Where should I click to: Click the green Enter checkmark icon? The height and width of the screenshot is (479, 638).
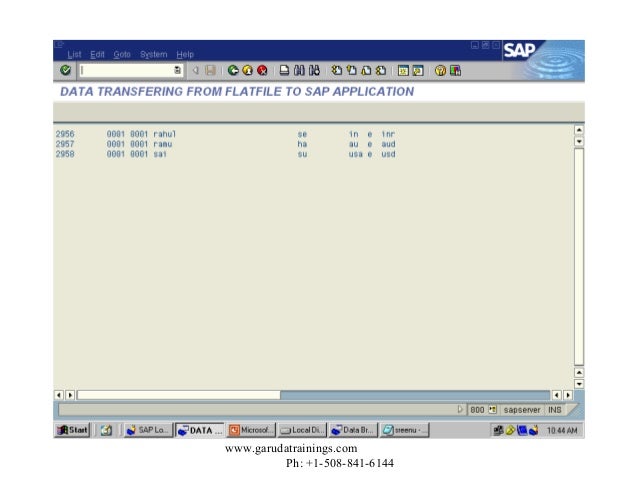[65, 70]
